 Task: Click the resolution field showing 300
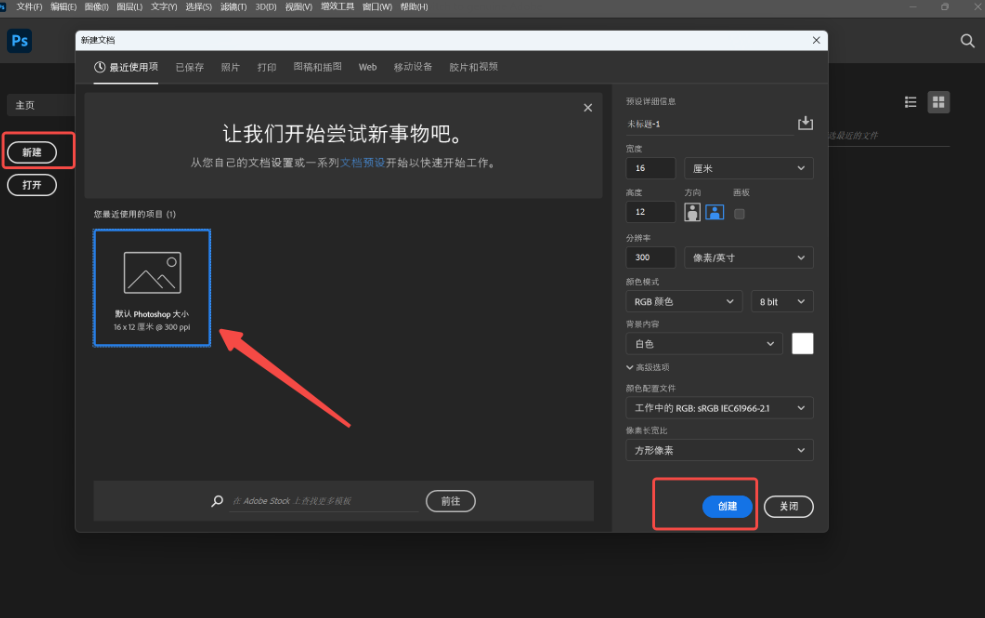click(650, 258)
